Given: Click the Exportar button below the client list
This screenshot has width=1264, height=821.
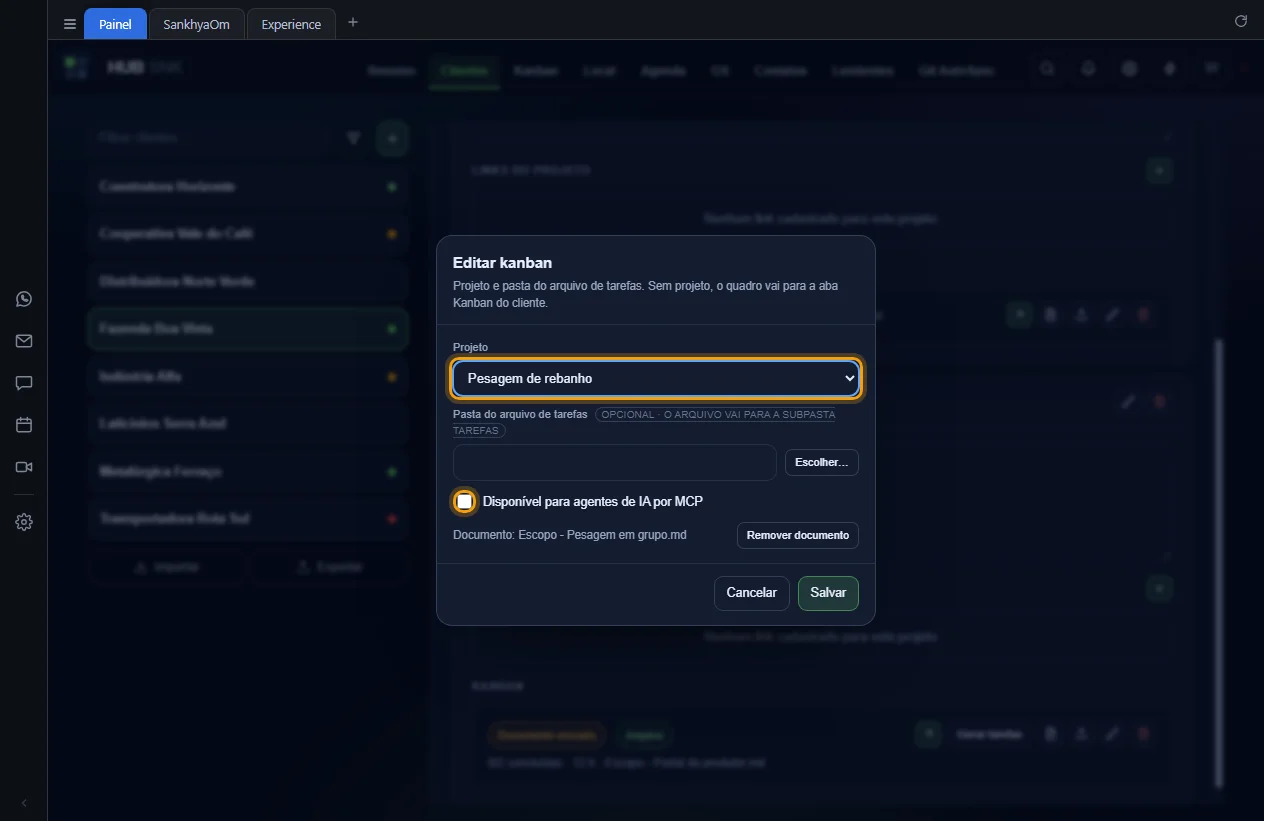Looking at the screenshot, I should point(330,567).
